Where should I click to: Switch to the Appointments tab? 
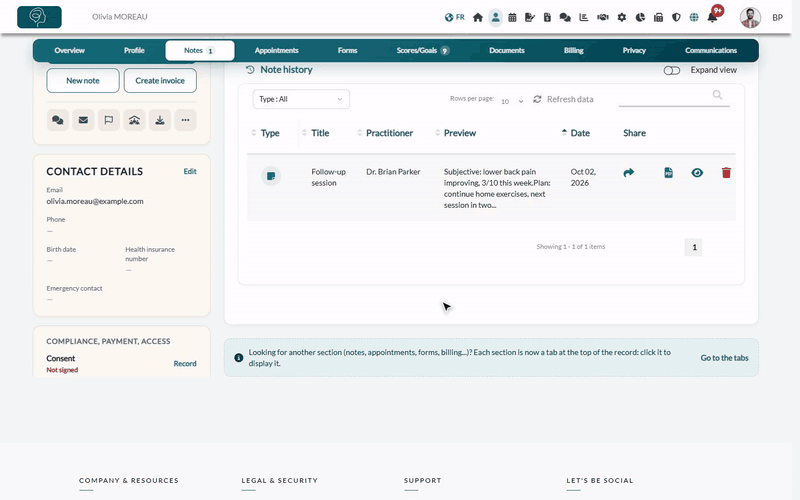pyautogui.click(x=277, y=51)
